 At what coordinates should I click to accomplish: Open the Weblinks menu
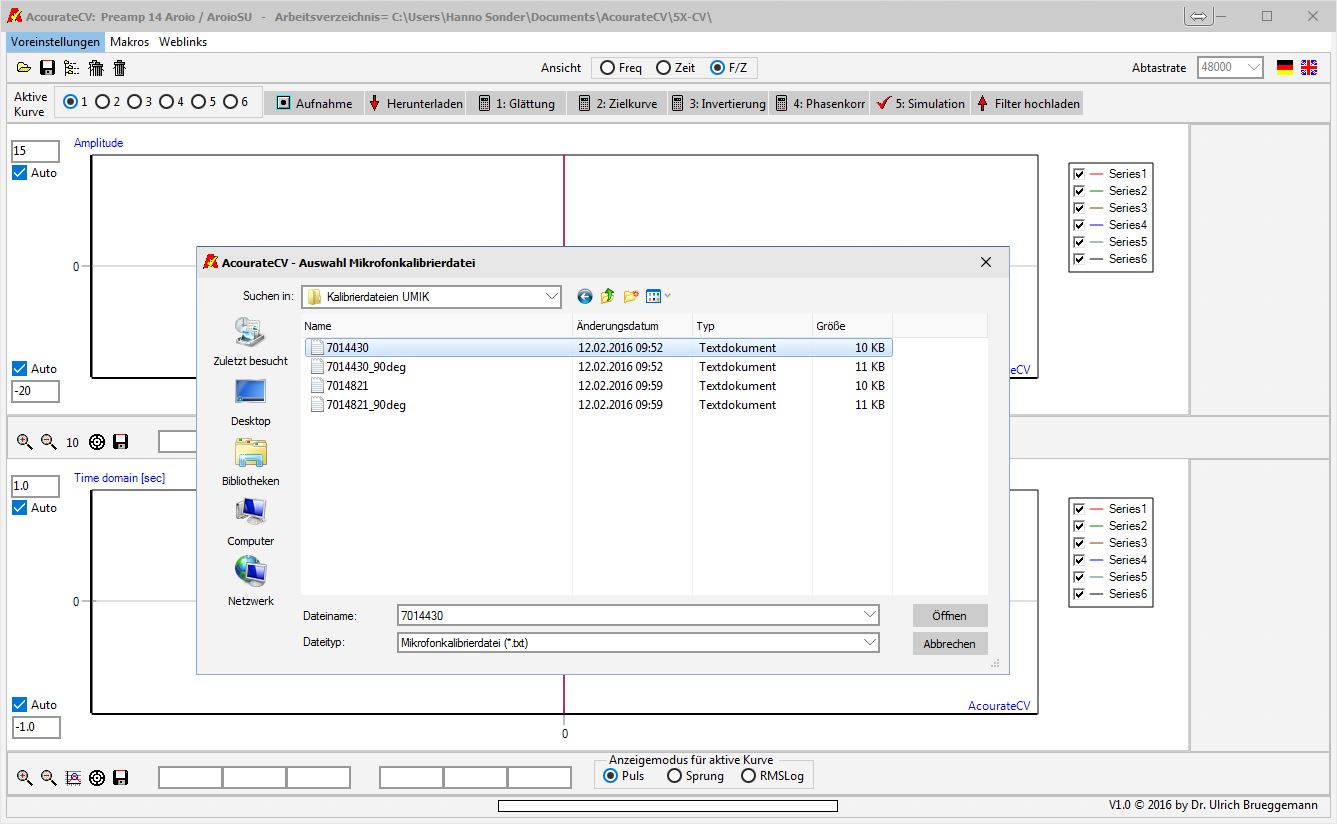pyautogui.click(x=183, y=42)
